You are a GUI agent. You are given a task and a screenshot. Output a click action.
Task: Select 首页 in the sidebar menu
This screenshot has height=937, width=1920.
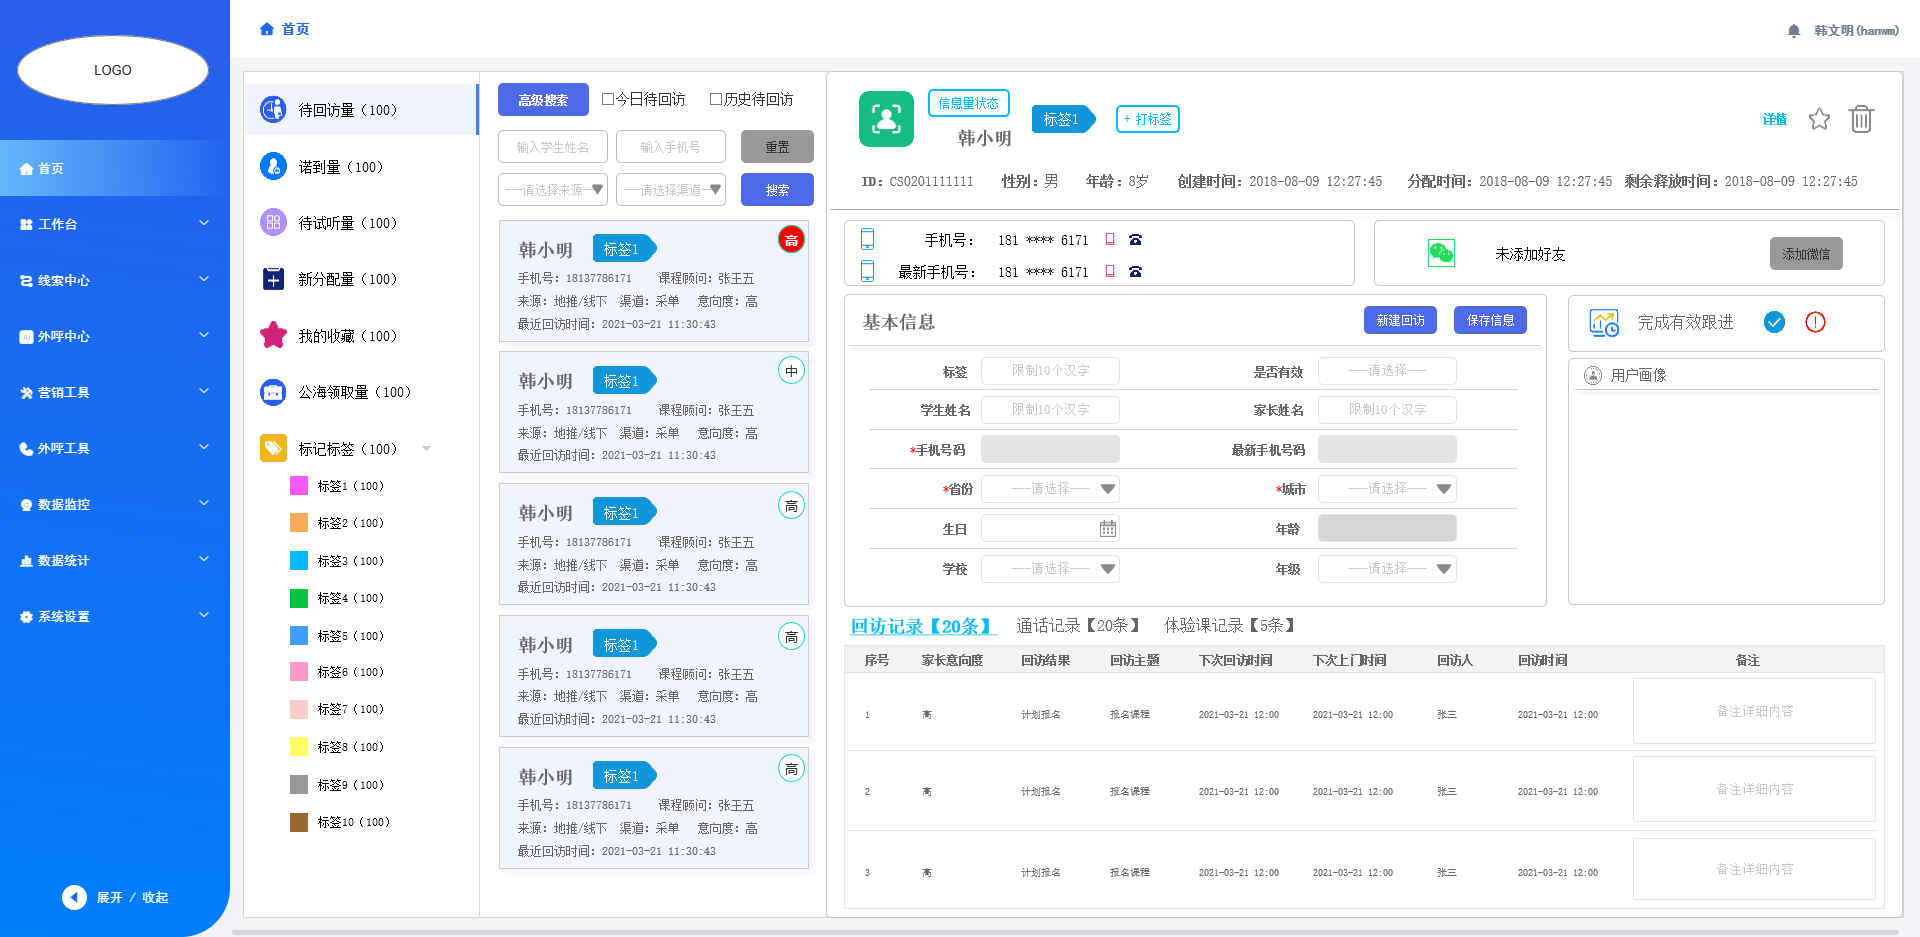115,168
